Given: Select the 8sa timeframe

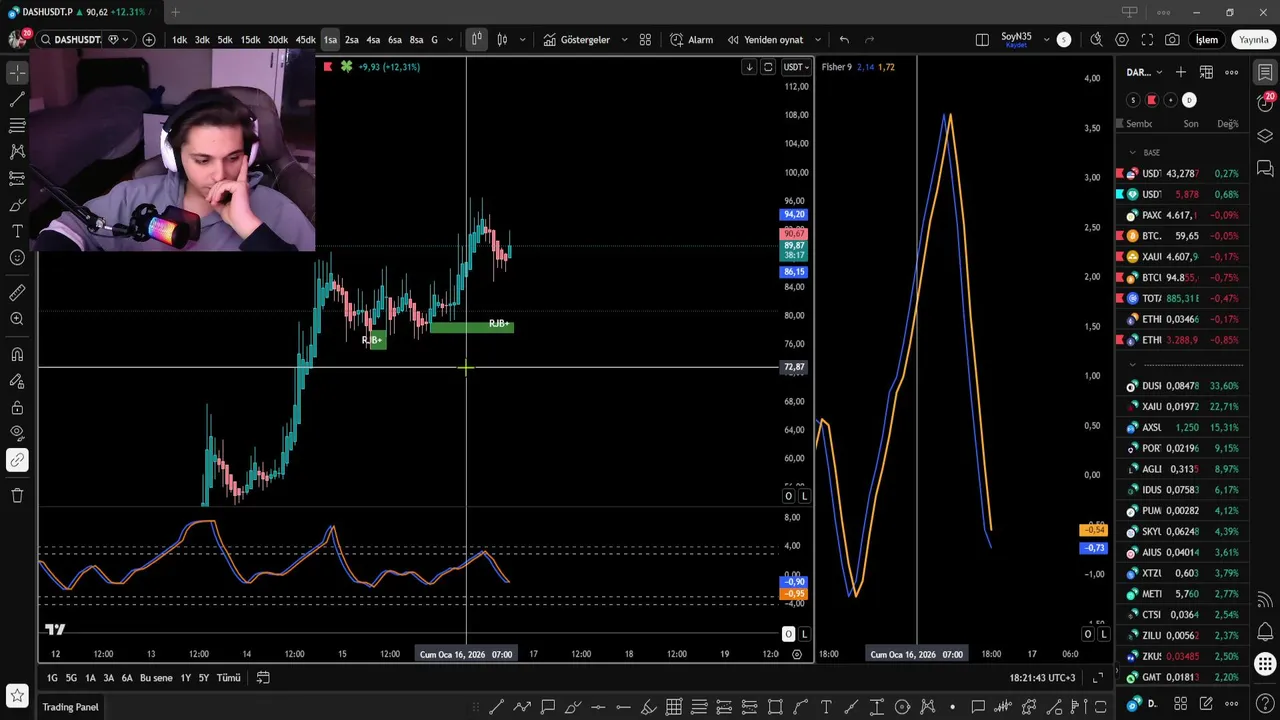Looking at the screenshot, I should 416,40.
